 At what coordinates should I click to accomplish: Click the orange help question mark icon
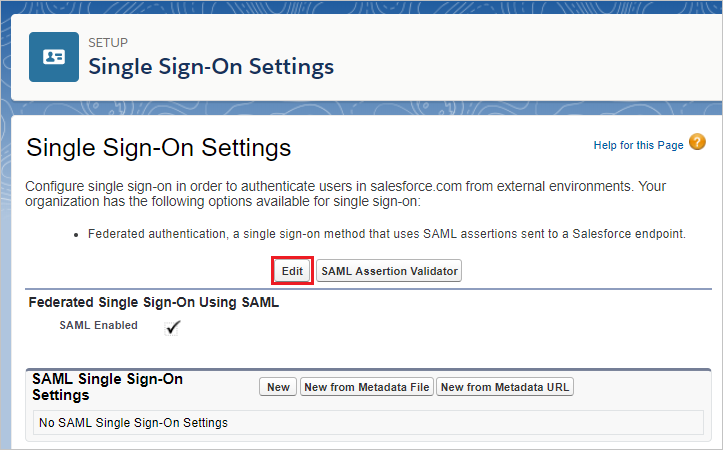pyautogui.click(x=697, y=142)
